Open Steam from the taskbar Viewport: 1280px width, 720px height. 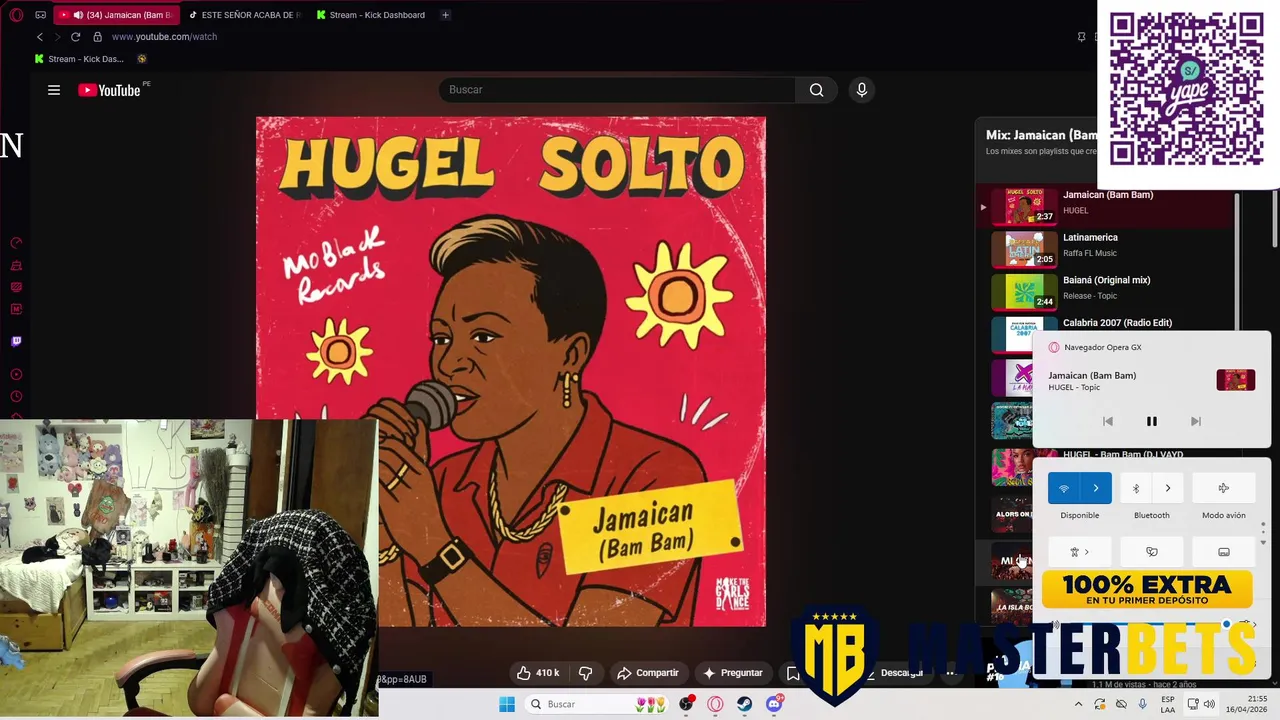point(745,704)
